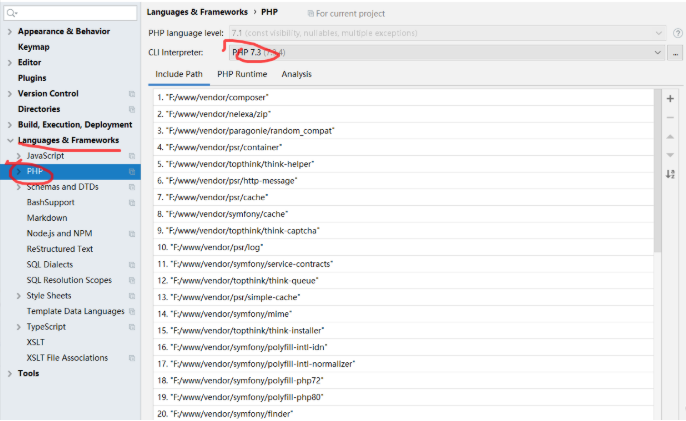Click project-level icon beside Schemas and DTDs
Screen dimensions: 686x421
coord(132,187)
